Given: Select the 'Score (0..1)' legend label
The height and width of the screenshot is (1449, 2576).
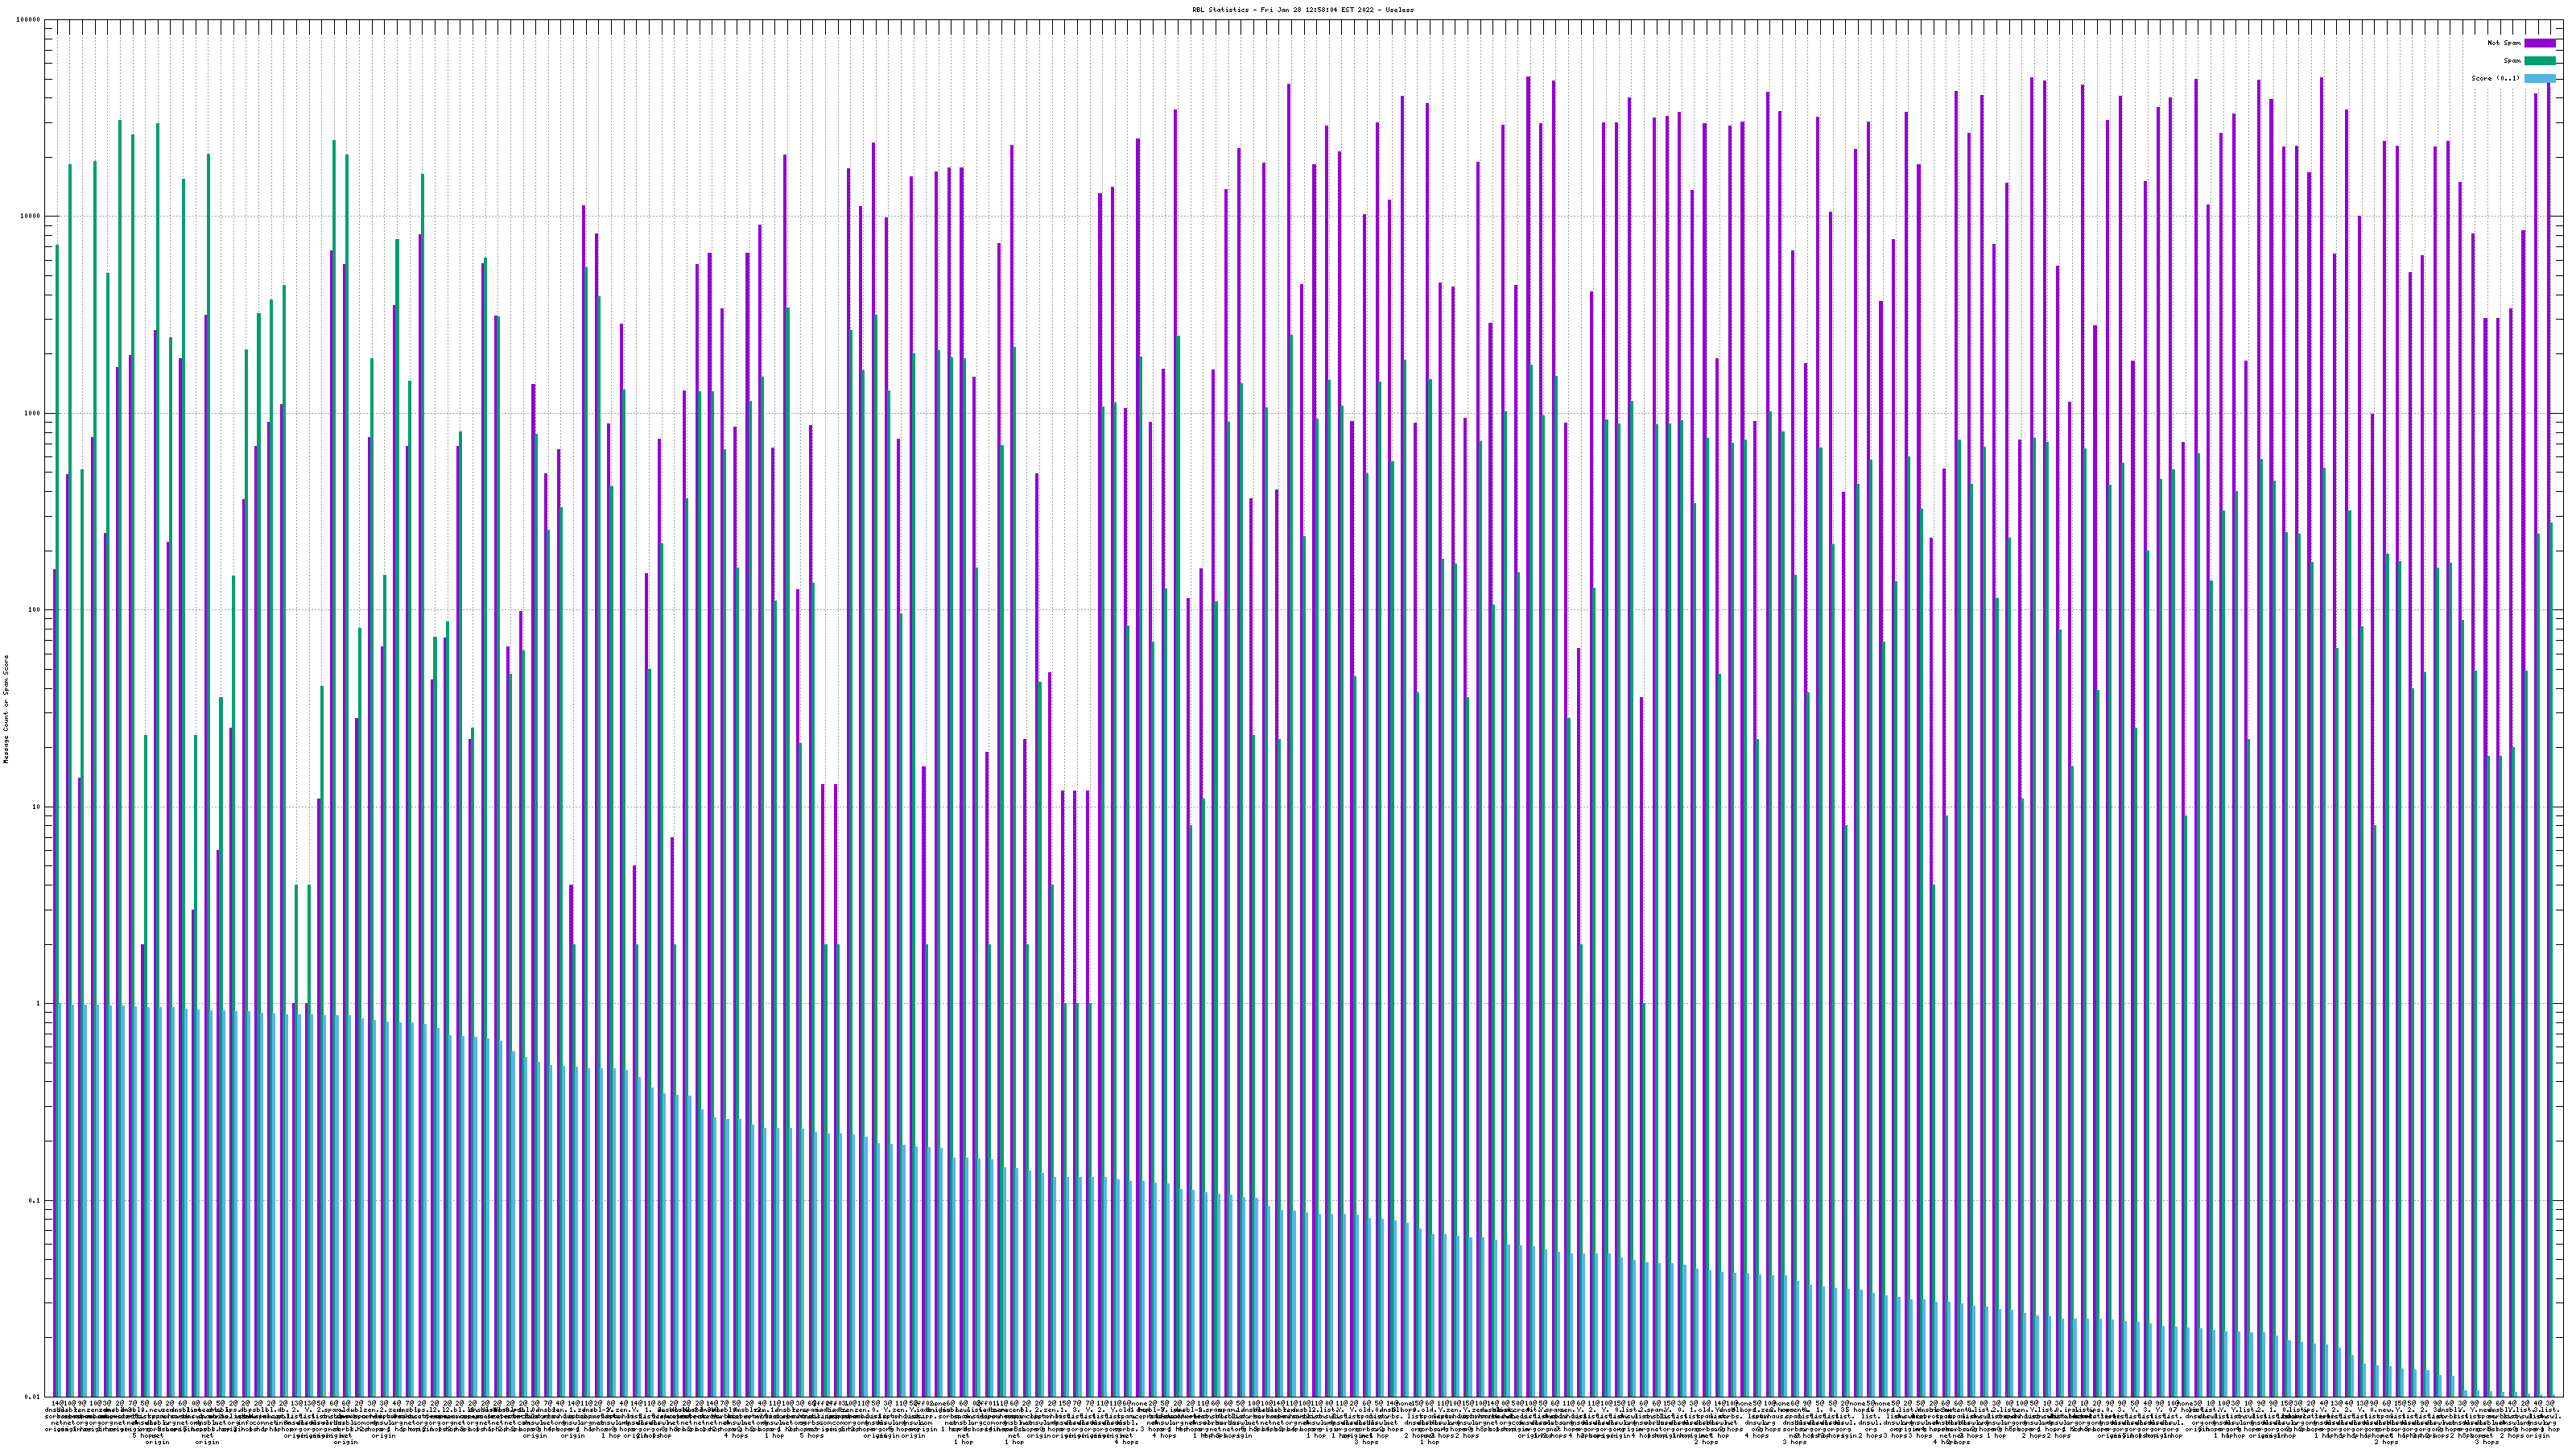Looking at the screenshot, I should tap(2495, 78).
